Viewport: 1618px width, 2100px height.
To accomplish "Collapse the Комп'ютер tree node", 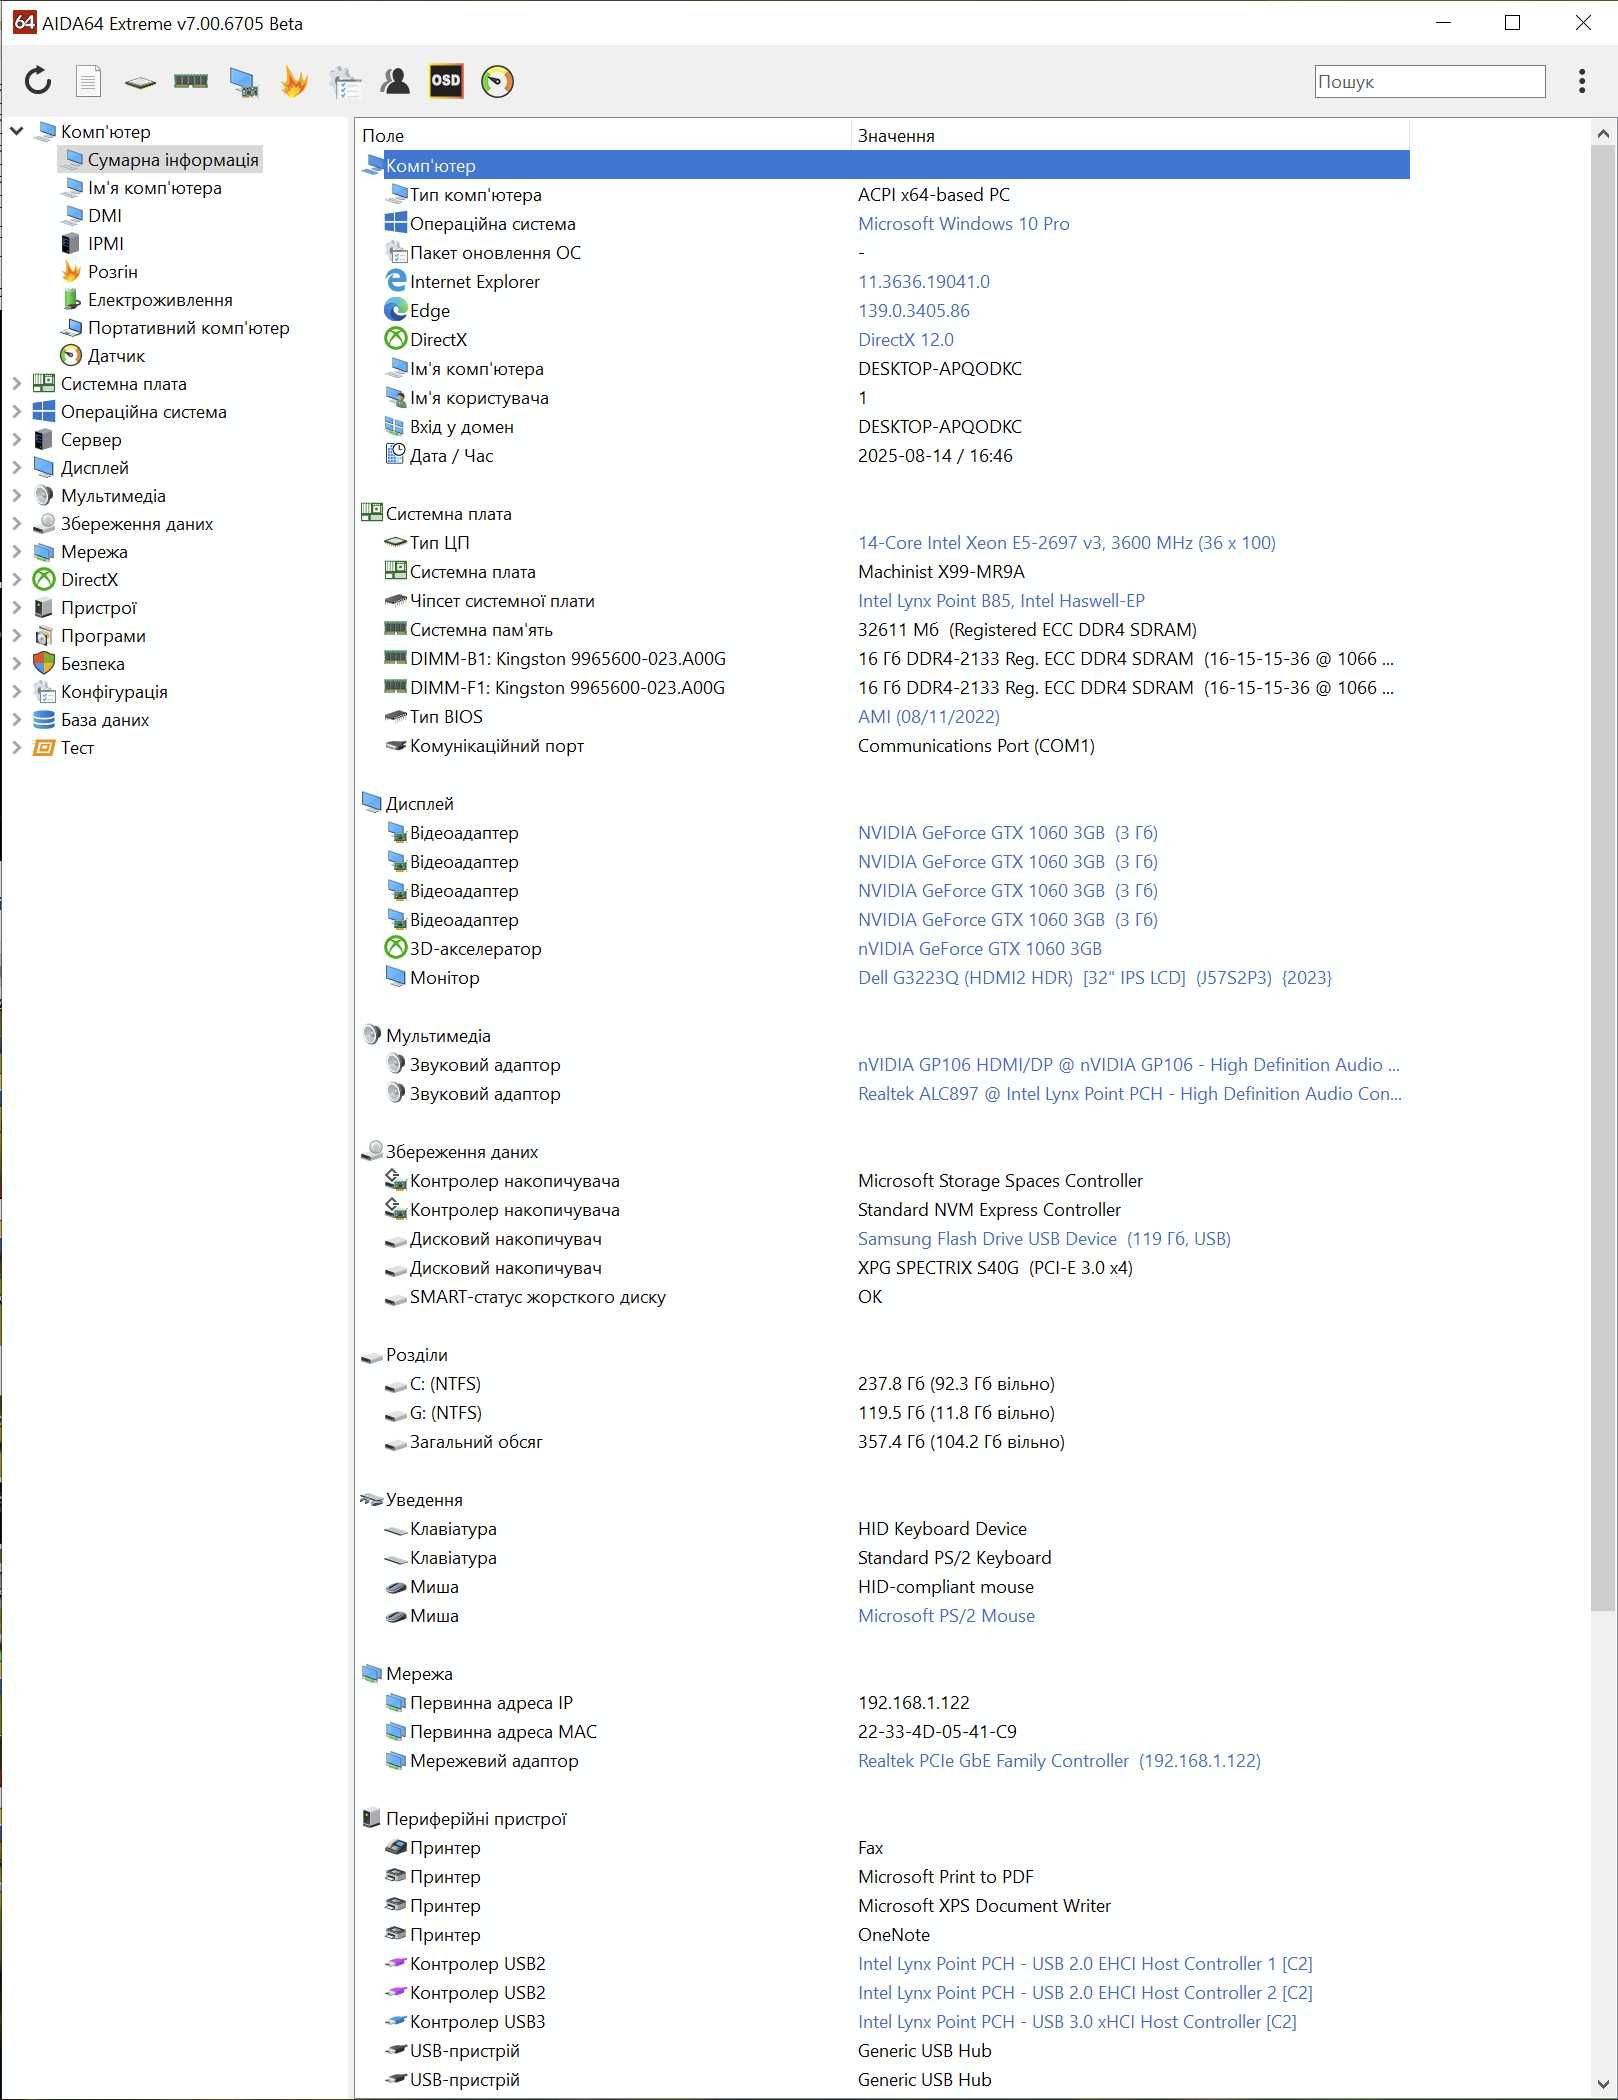I will pyautogui.click(x=17, y=131).
